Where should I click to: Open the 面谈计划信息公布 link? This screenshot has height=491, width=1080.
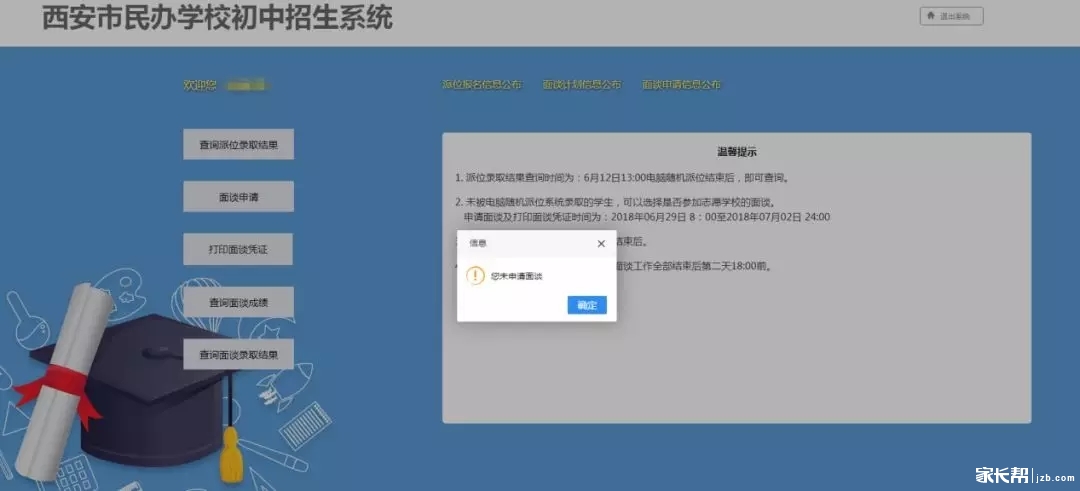[581, 85]
